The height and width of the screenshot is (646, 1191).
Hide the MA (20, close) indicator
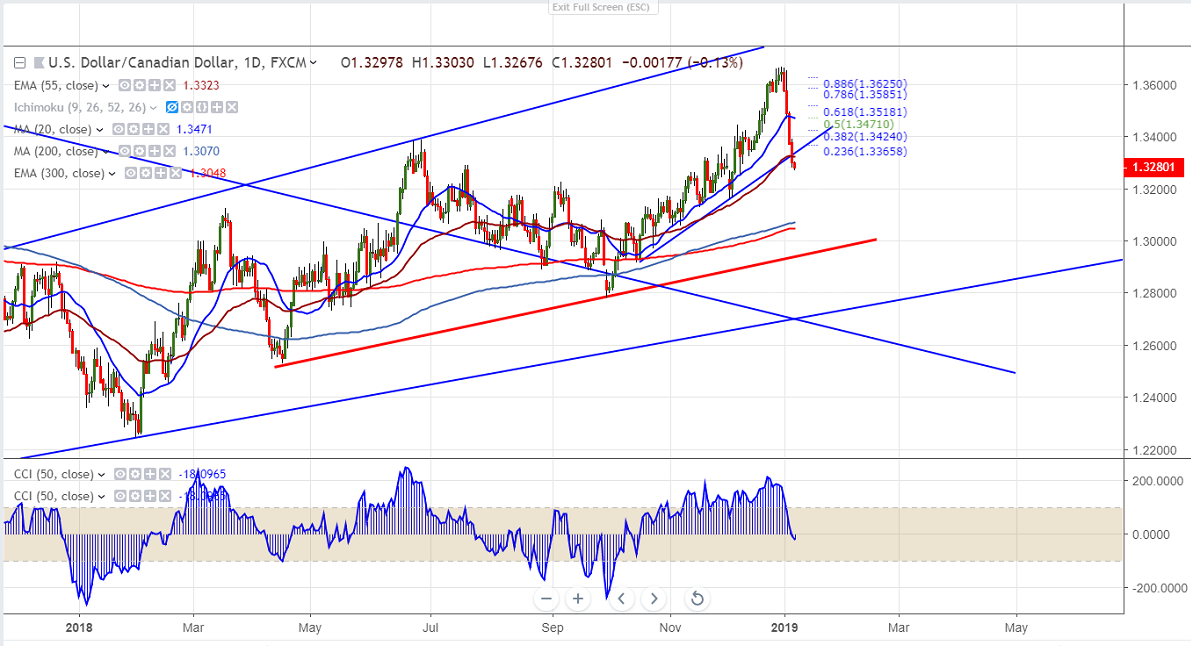(118, 129)
